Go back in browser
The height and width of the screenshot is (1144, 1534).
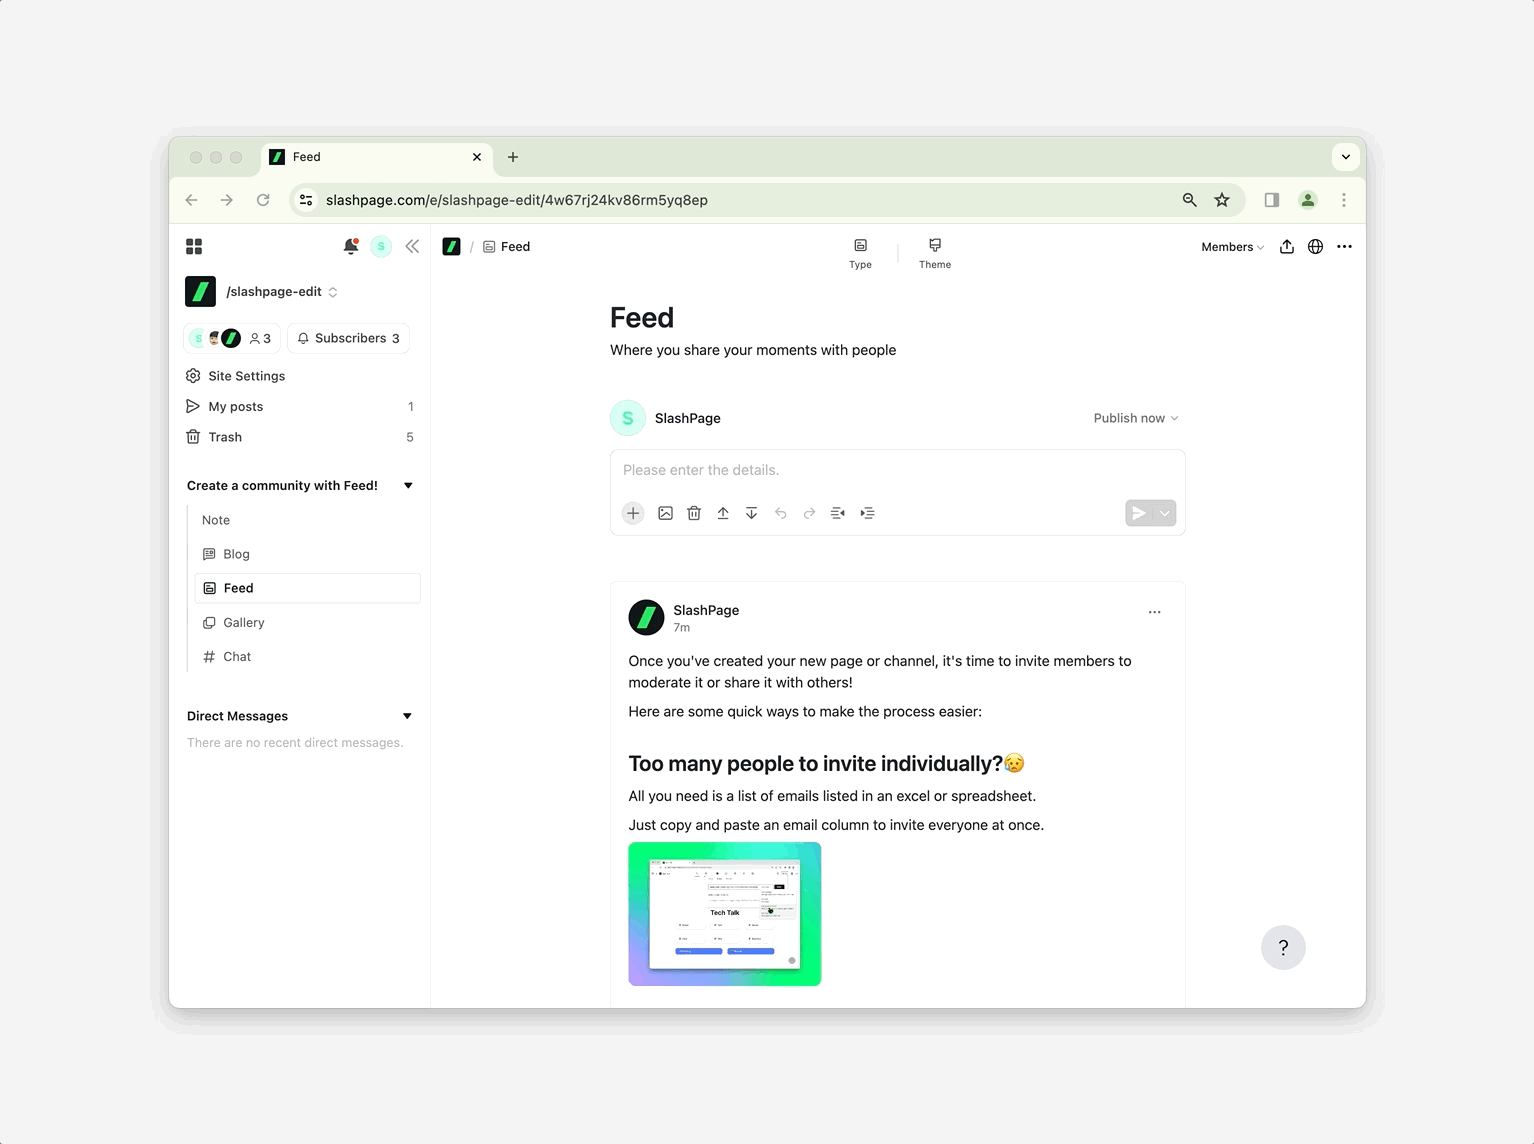(192, 200)
